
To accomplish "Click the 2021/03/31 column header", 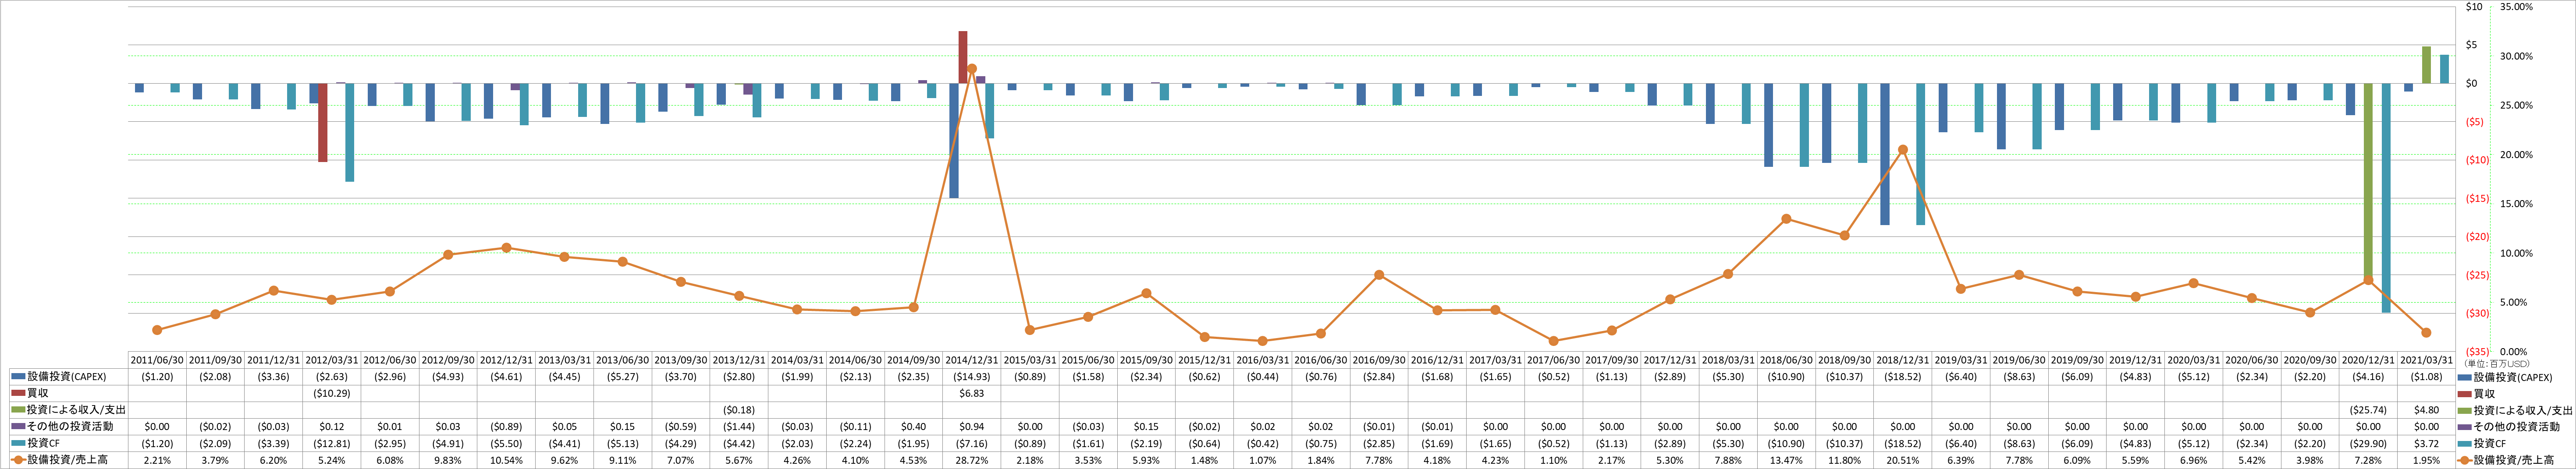I will [2427, 360].
